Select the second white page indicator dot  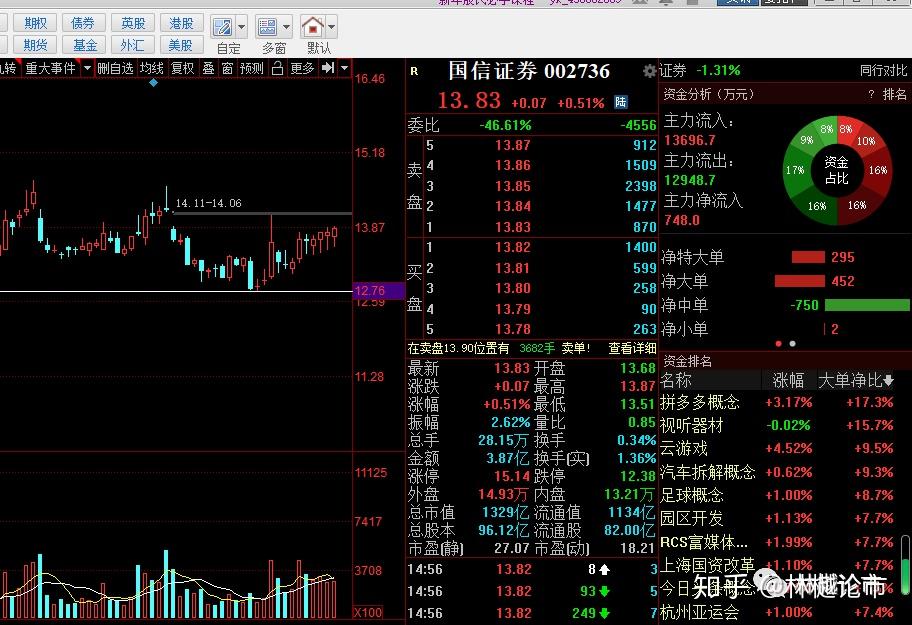point(792,344)
